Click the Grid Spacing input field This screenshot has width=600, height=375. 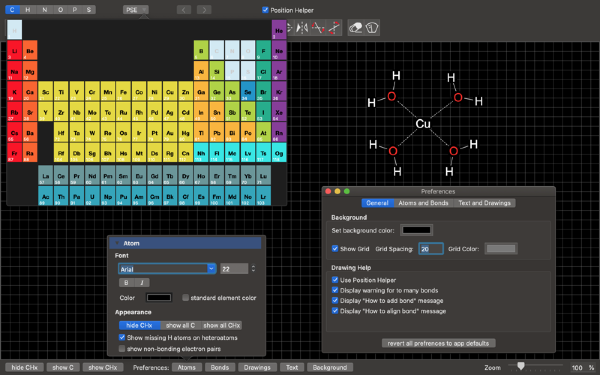click(431, 248)
